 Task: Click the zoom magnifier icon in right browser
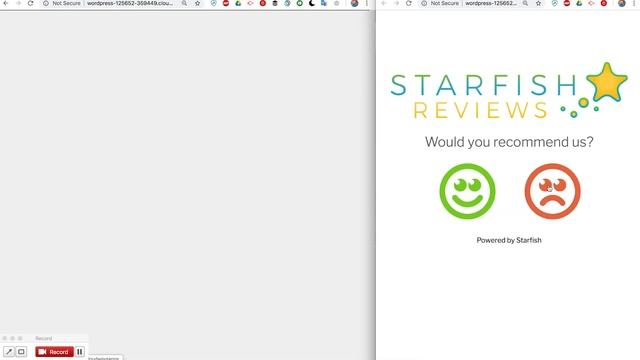[x=525, y=3]
